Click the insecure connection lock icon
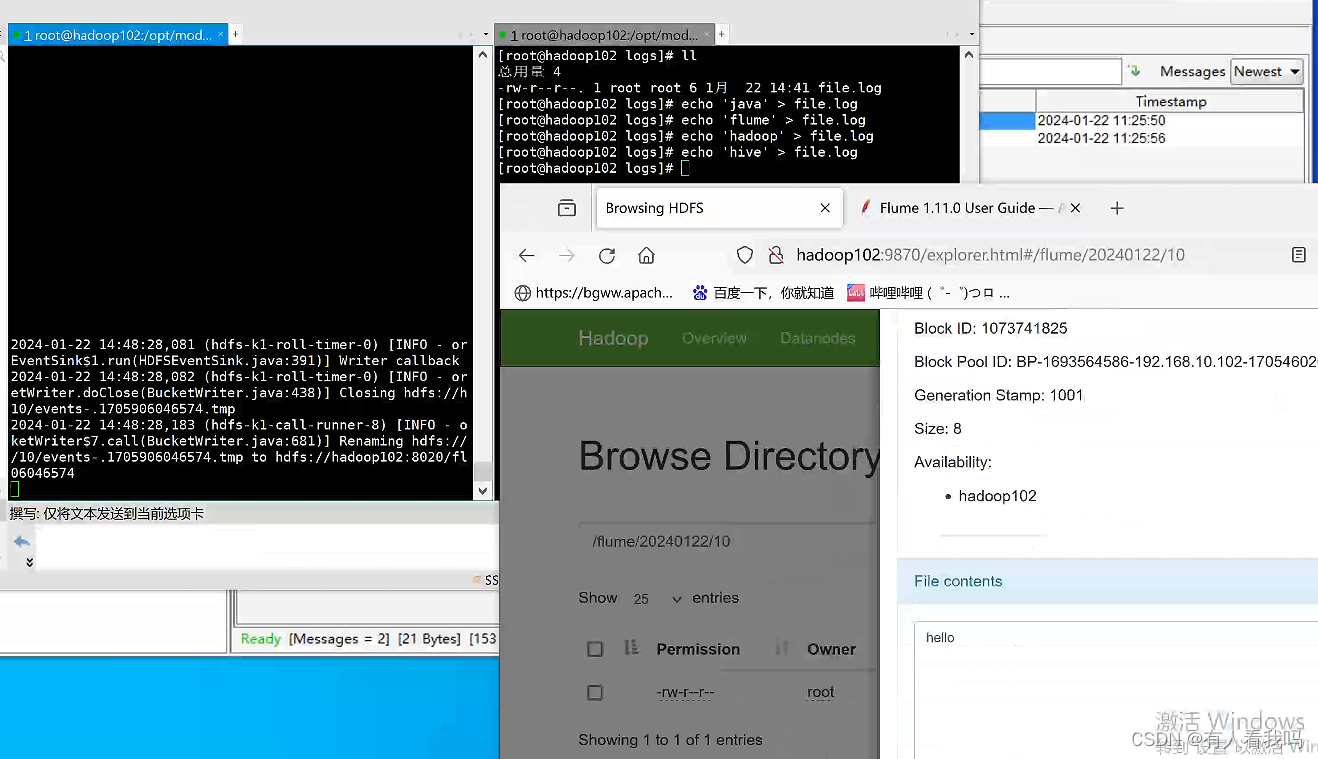This screenshot has height=759, width=1318. (x=775, y=255)
